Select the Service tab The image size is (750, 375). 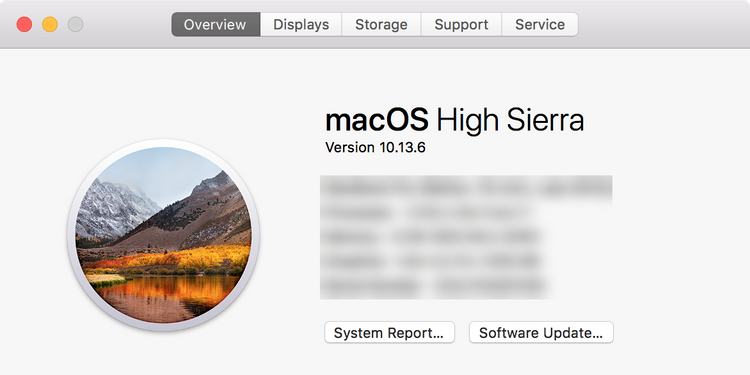click(540, 24)
